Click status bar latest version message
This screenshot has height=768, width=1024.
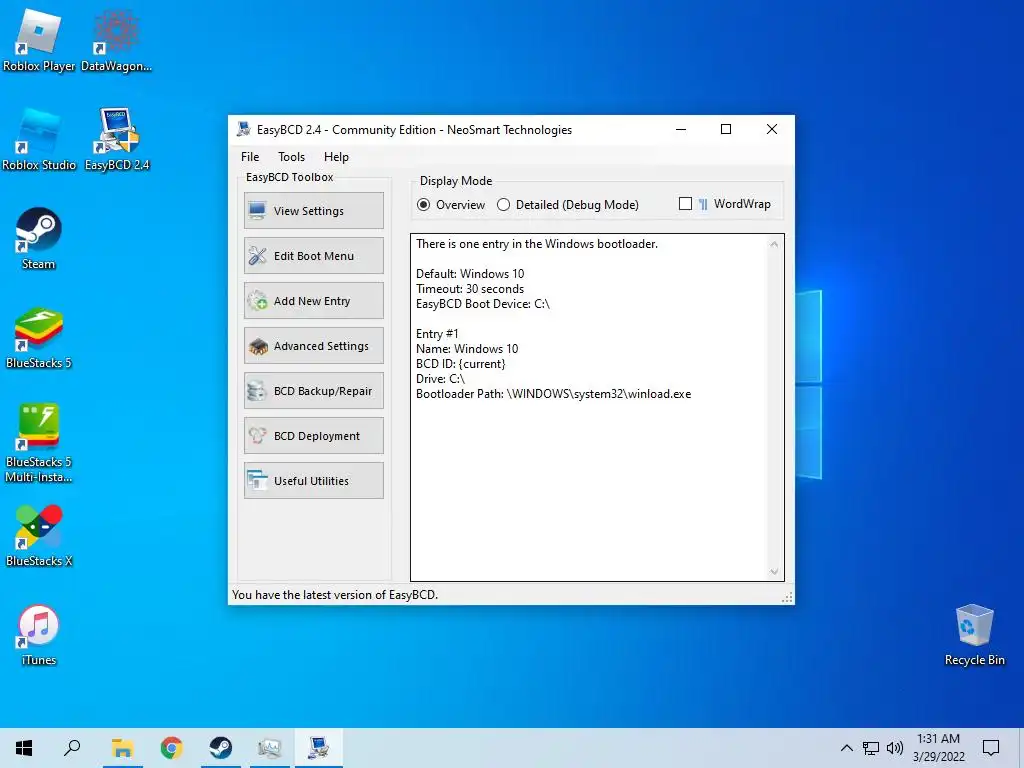click(x=335, y=595)
